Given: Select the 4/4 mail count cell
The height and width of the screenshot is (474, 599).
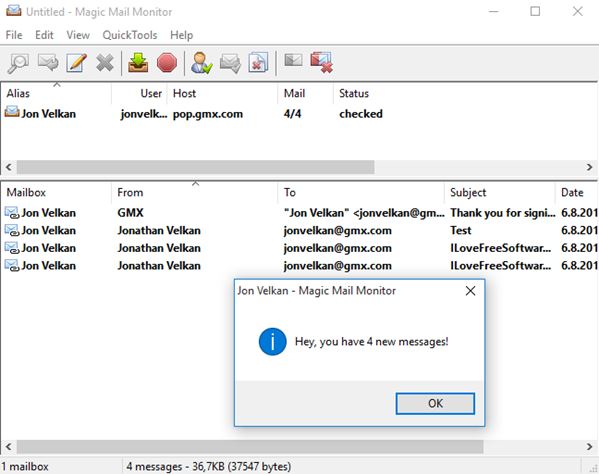Looking at the screenshot, I should (292, 114).
